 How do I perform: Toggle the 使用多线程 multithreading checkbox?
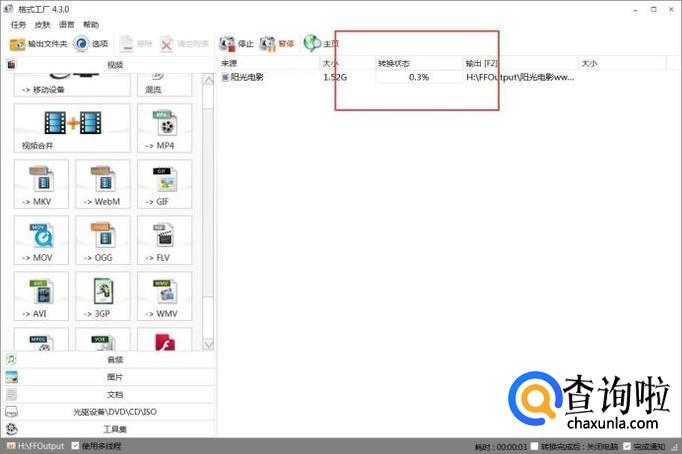[76, 446]
